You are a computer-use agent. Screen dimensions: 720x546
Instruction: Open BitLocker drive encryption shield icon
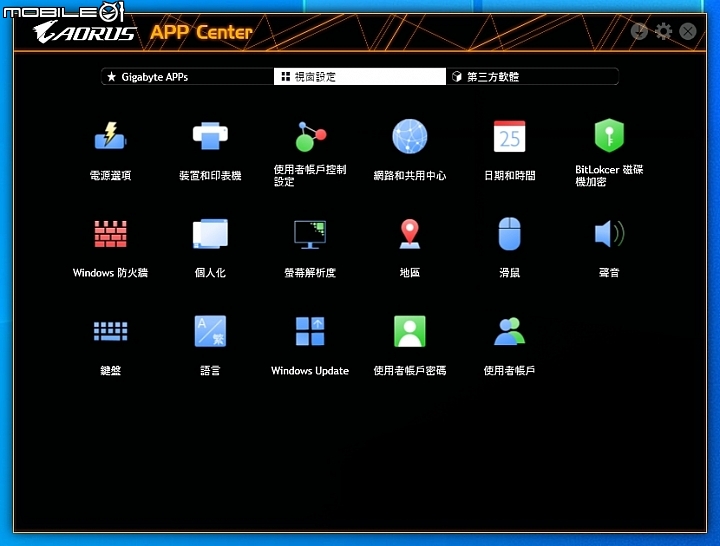coord(609,135)
